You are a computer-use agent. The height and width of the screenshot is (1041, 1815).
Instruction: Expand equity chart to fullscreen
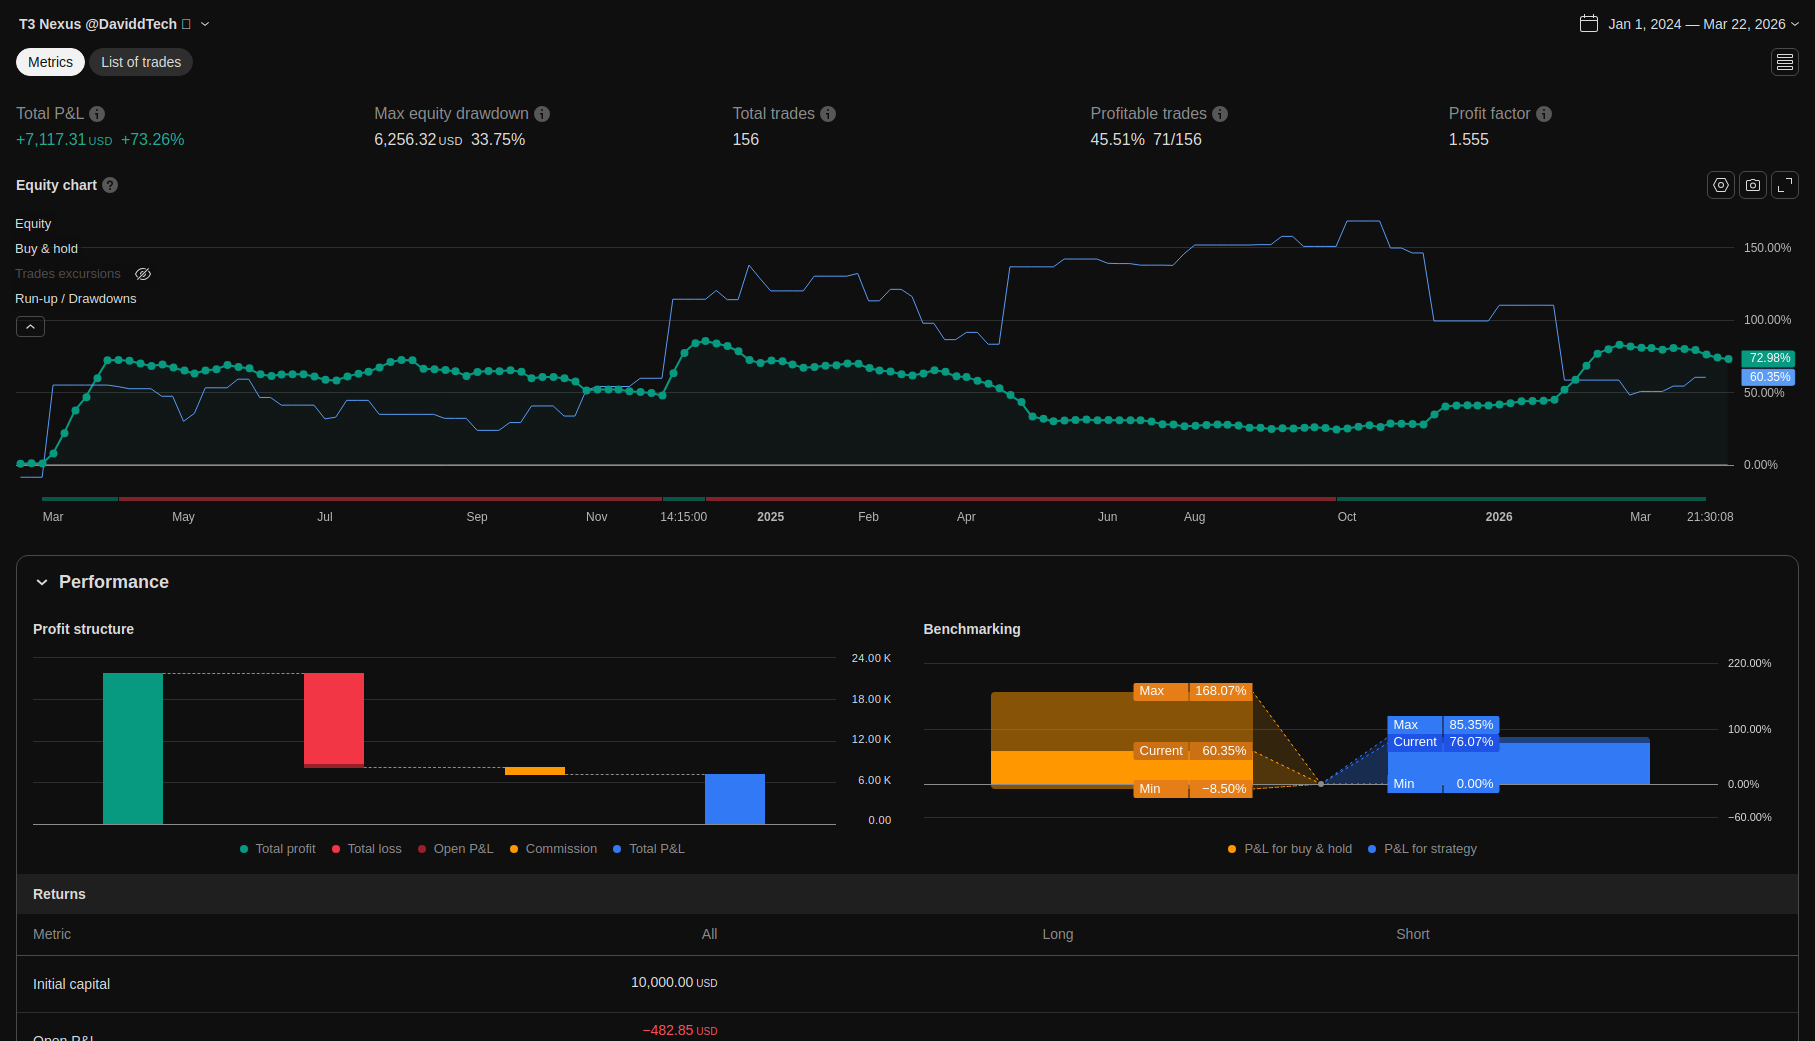pyautogui.click(x=1784, y=185)
